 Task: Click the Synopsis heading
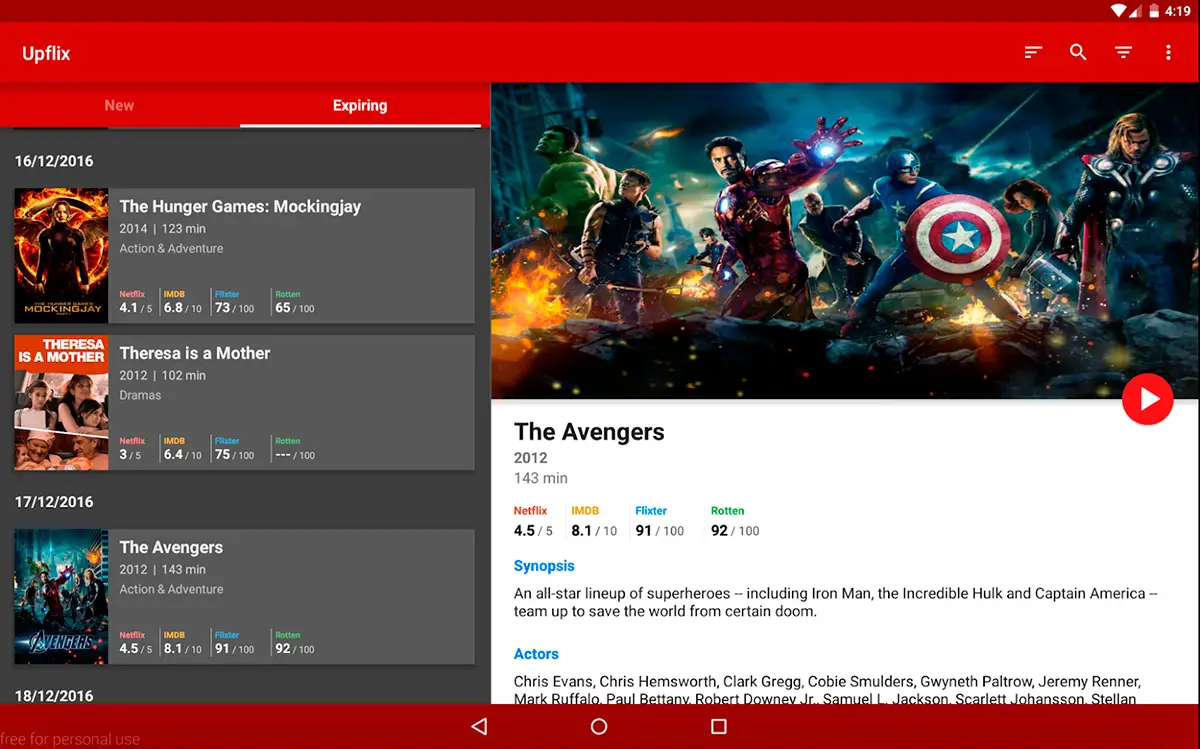(544, 566)
